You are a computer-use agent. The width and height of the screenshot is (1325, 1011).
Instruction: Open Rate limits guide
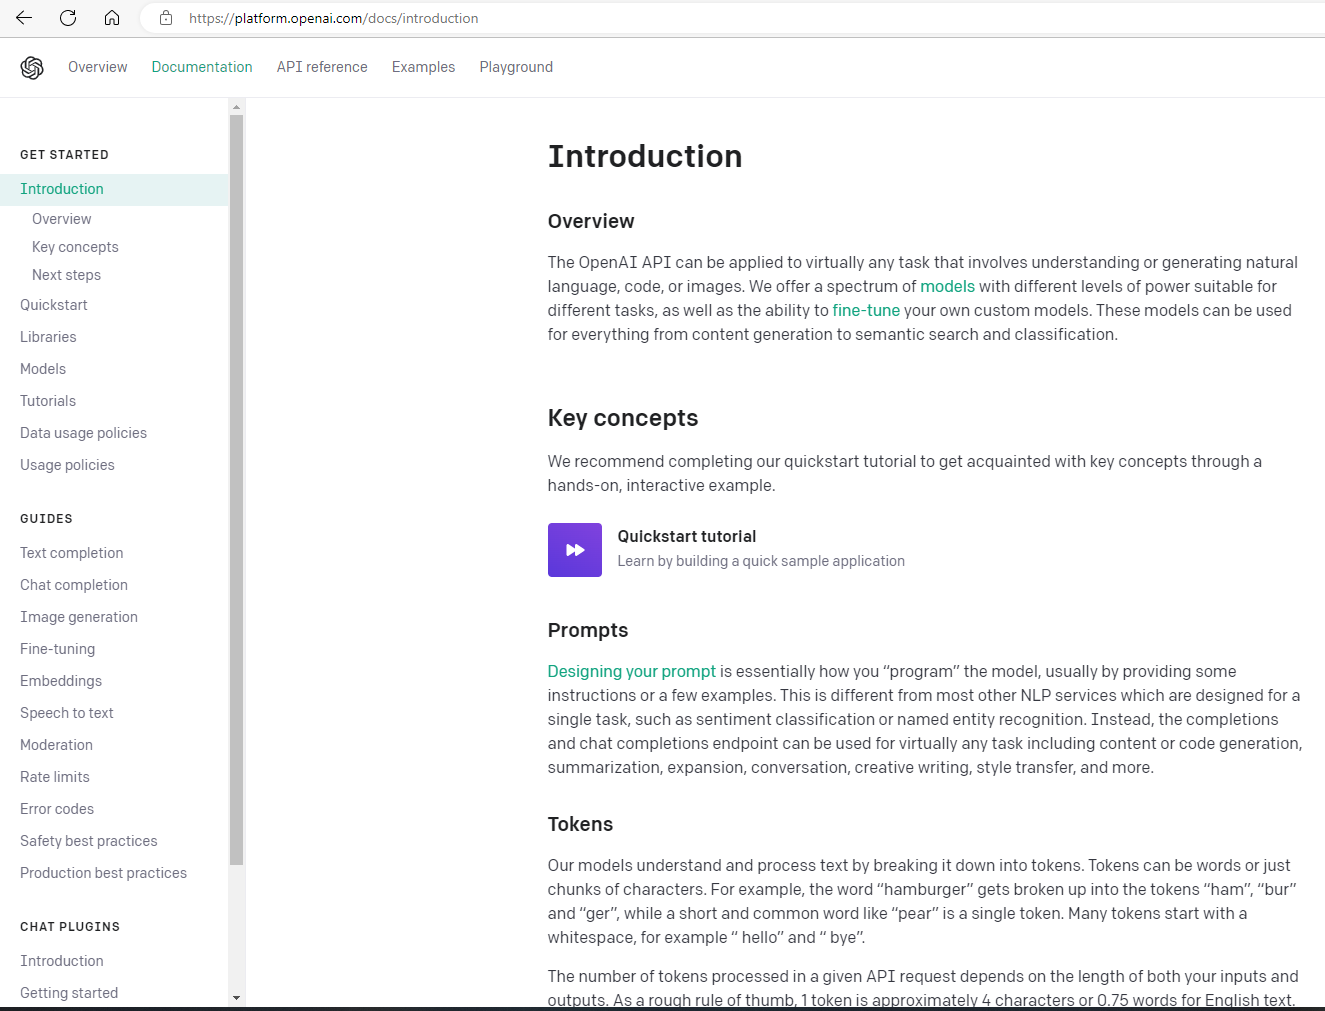coord(55,777)
